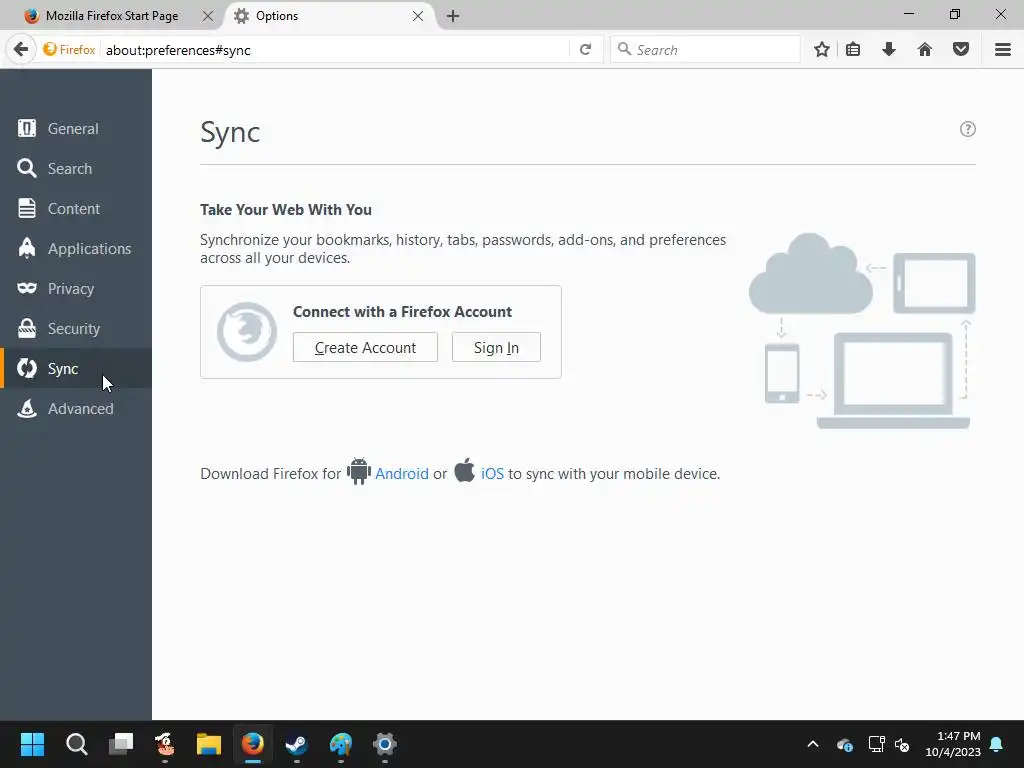Viewport: 1024px width, 768px height.
Task: Click the Firefox taskbar icon
Action: point(253,744)
